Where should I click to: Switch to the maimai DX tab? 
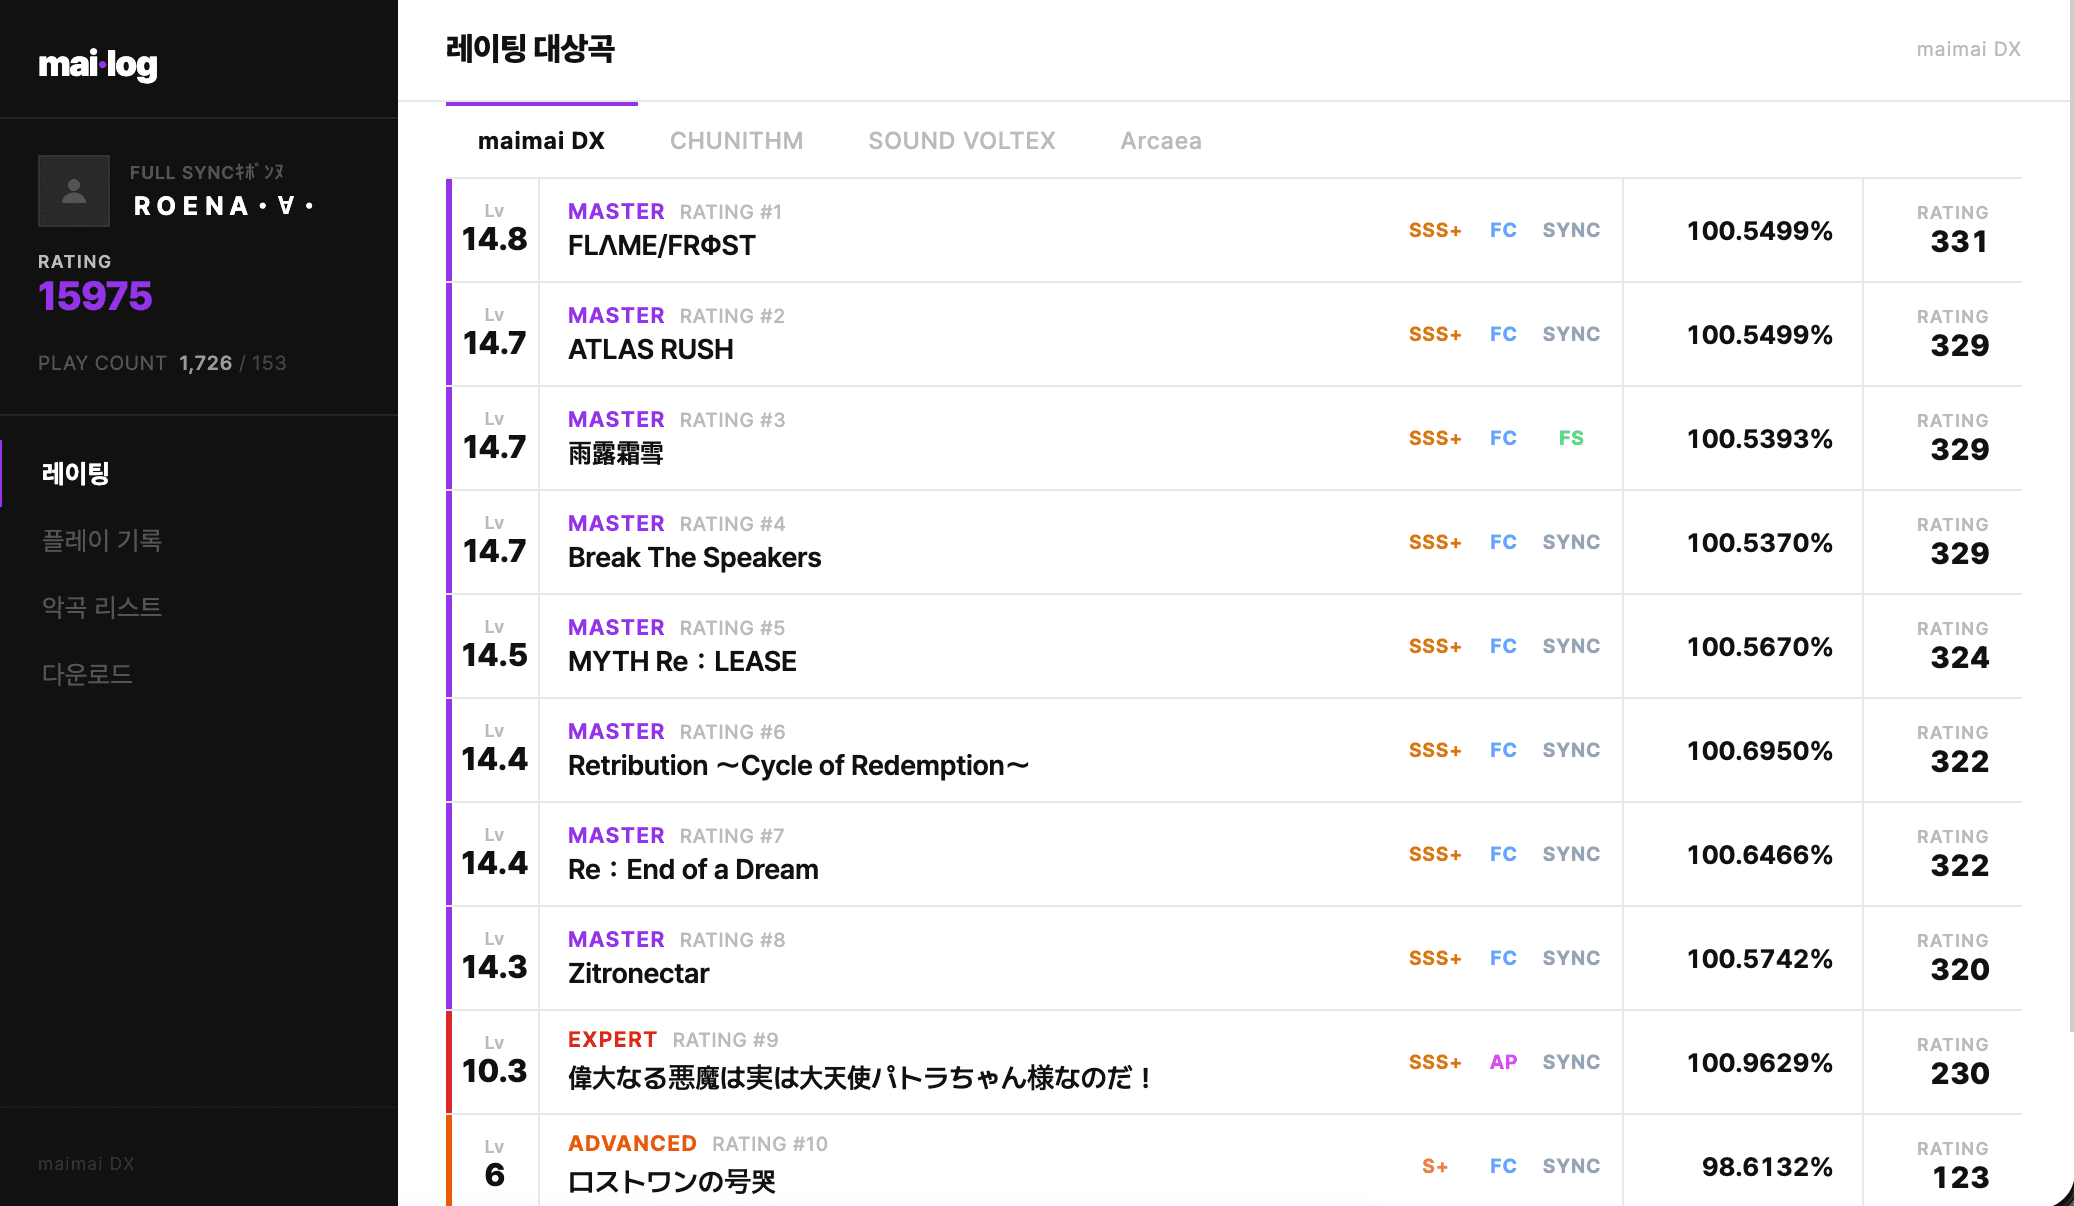coord(541,141)
